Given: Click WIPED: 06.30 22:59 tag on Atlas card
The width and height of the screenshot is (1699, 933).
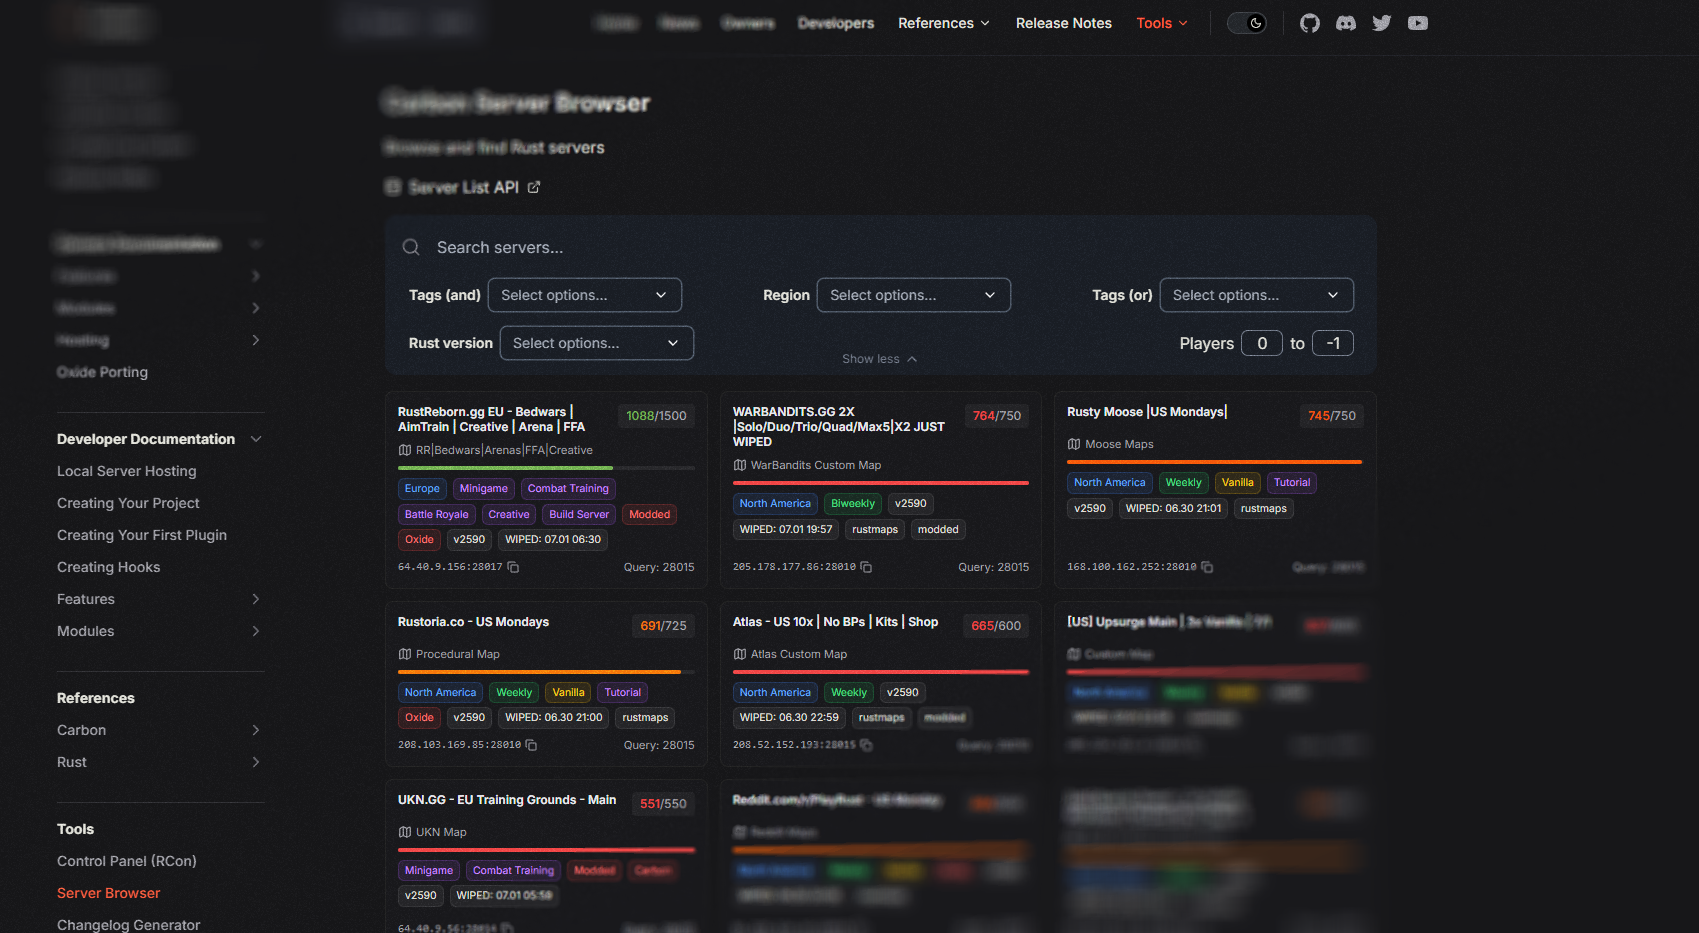Looking at the screenshot, I should [789, 718].
